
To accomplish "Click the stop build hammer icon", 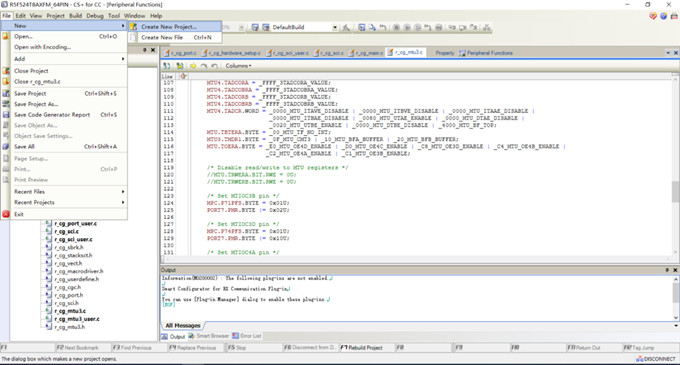I will pyautogui.click(x=346, y=27).
